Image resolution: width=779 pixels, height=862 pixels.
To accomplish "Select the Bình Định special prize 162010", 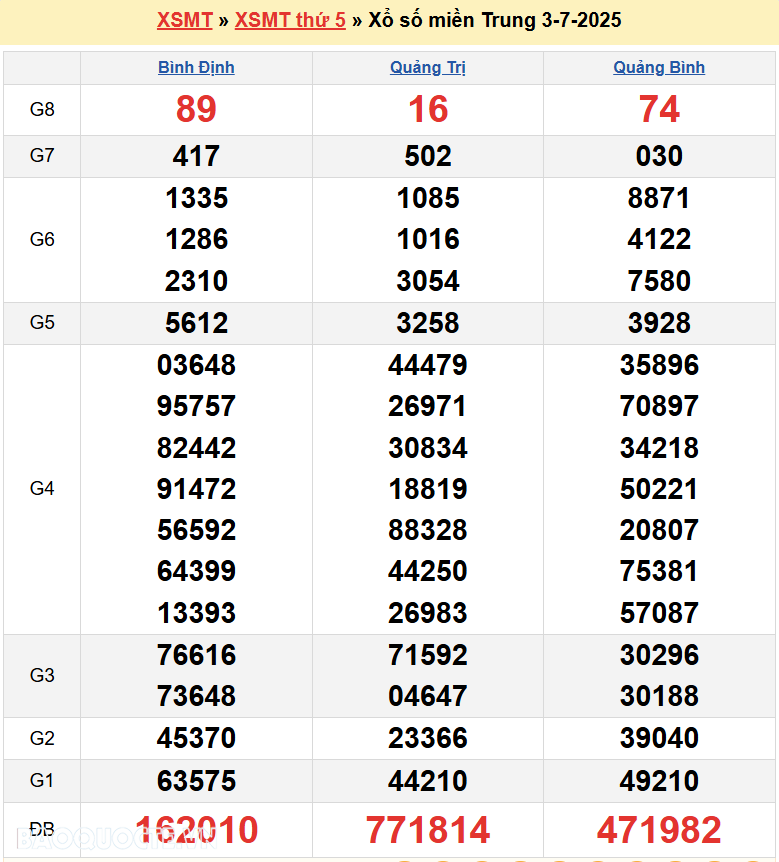I will click(196, 830).
